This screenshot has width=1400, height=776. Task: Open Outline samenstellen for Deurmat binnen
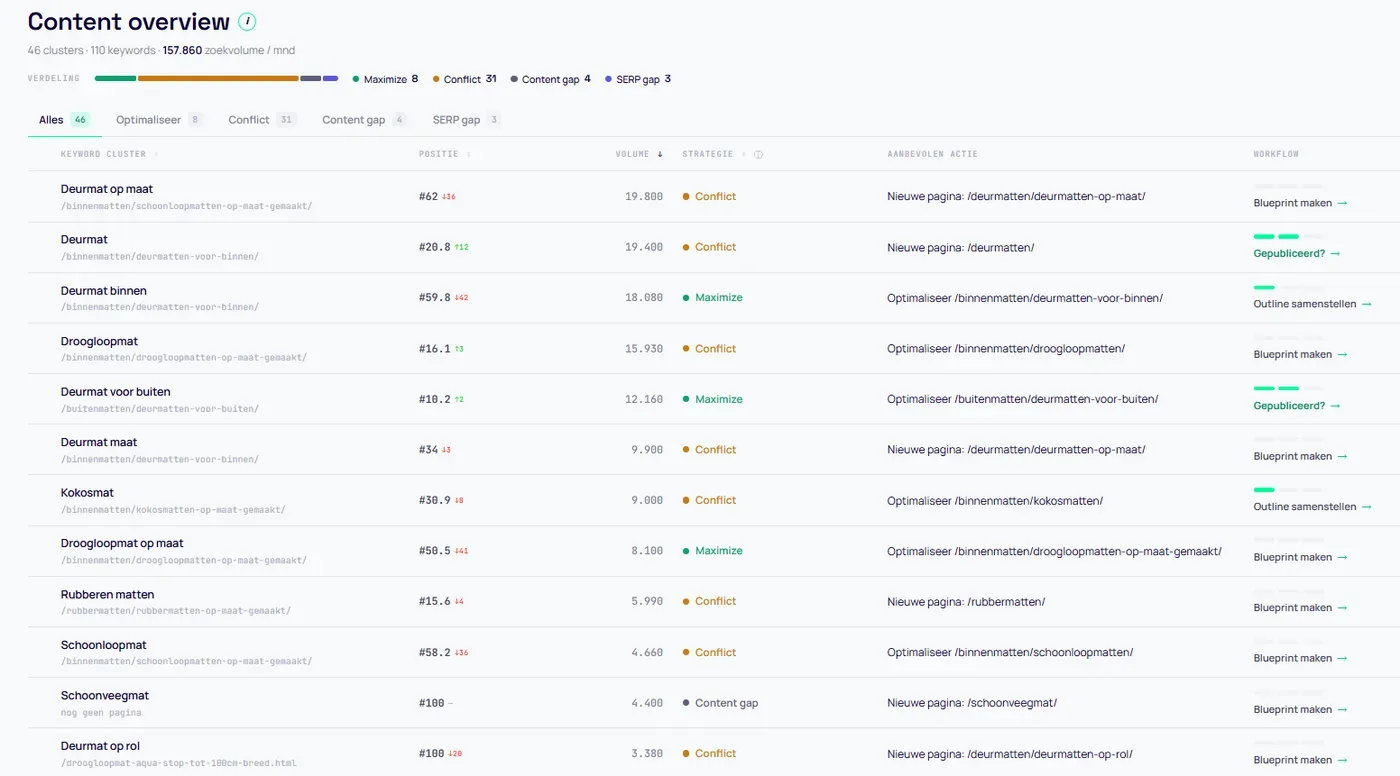[1313, 304]
